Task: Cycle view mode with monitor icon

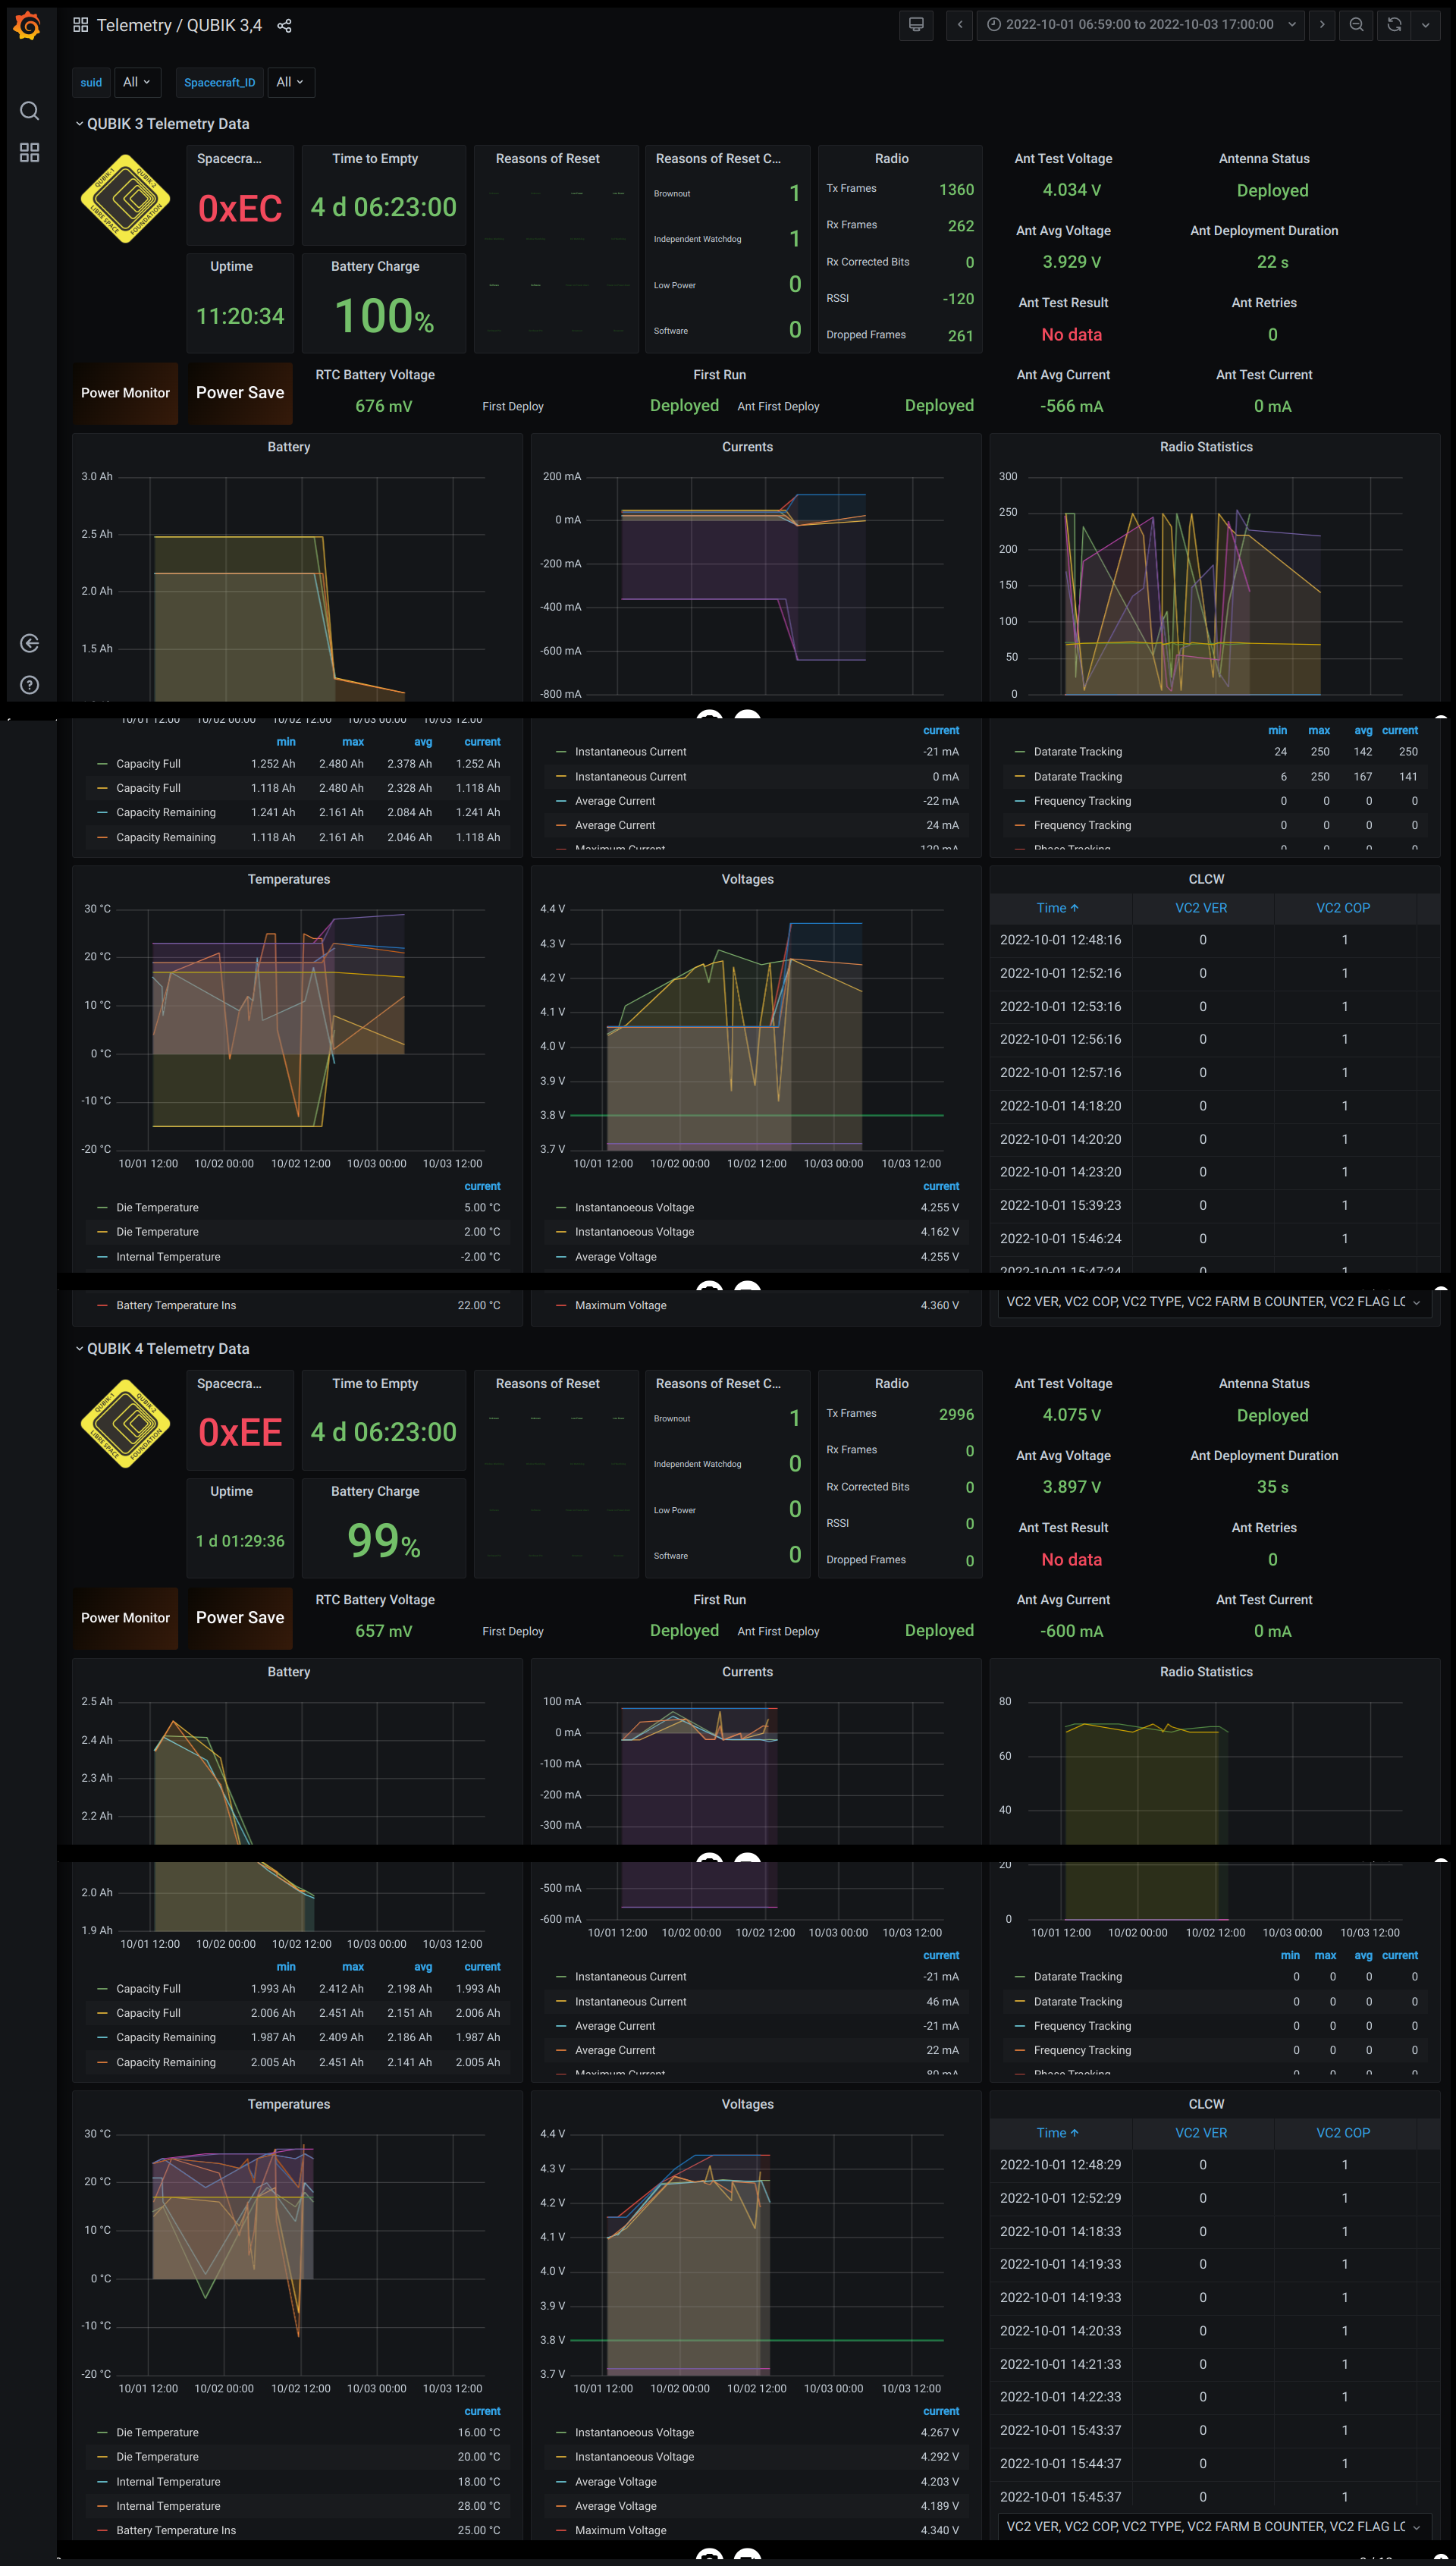Action: tap(915, 25)
